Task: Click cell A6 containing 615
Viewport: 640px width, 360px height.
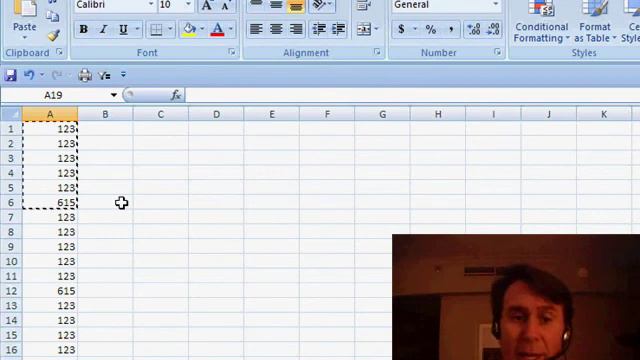Action: point(50,202)
